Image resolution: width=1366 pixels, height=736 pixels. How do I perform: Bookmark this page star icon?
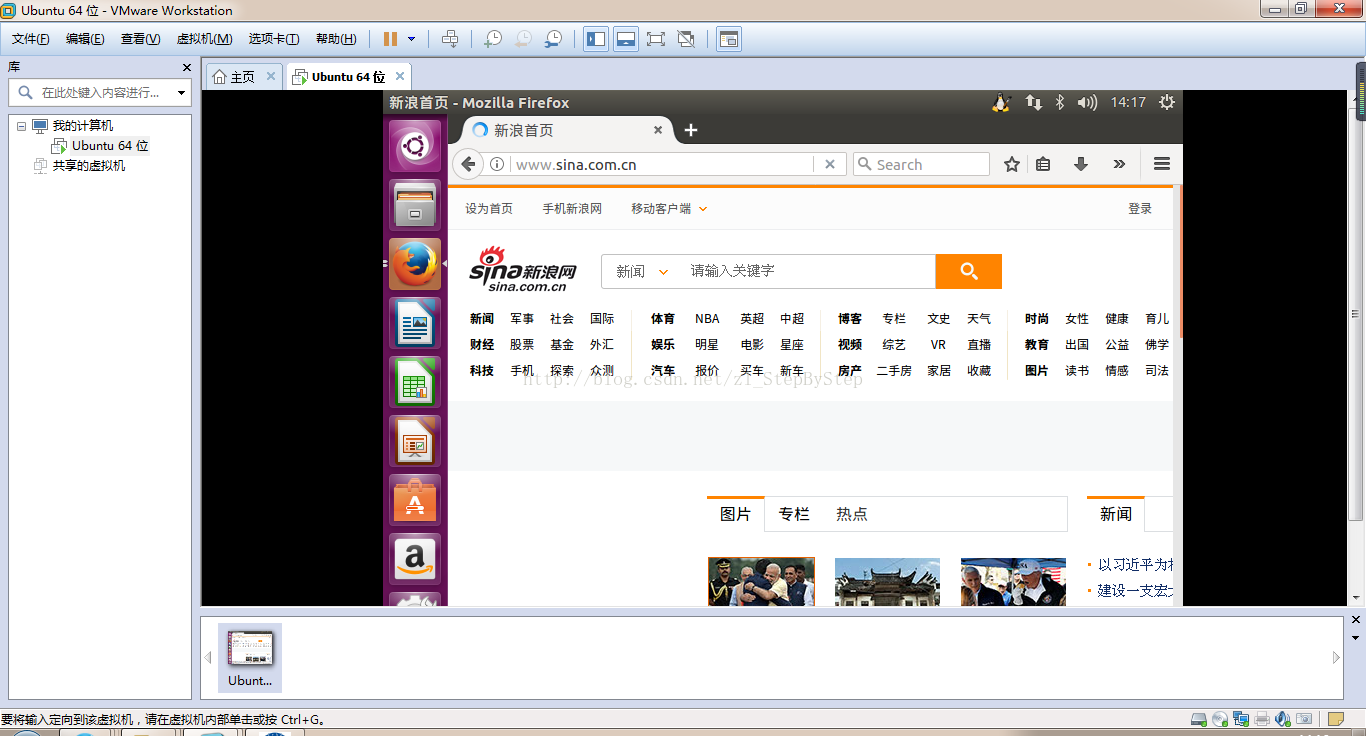1012,164
